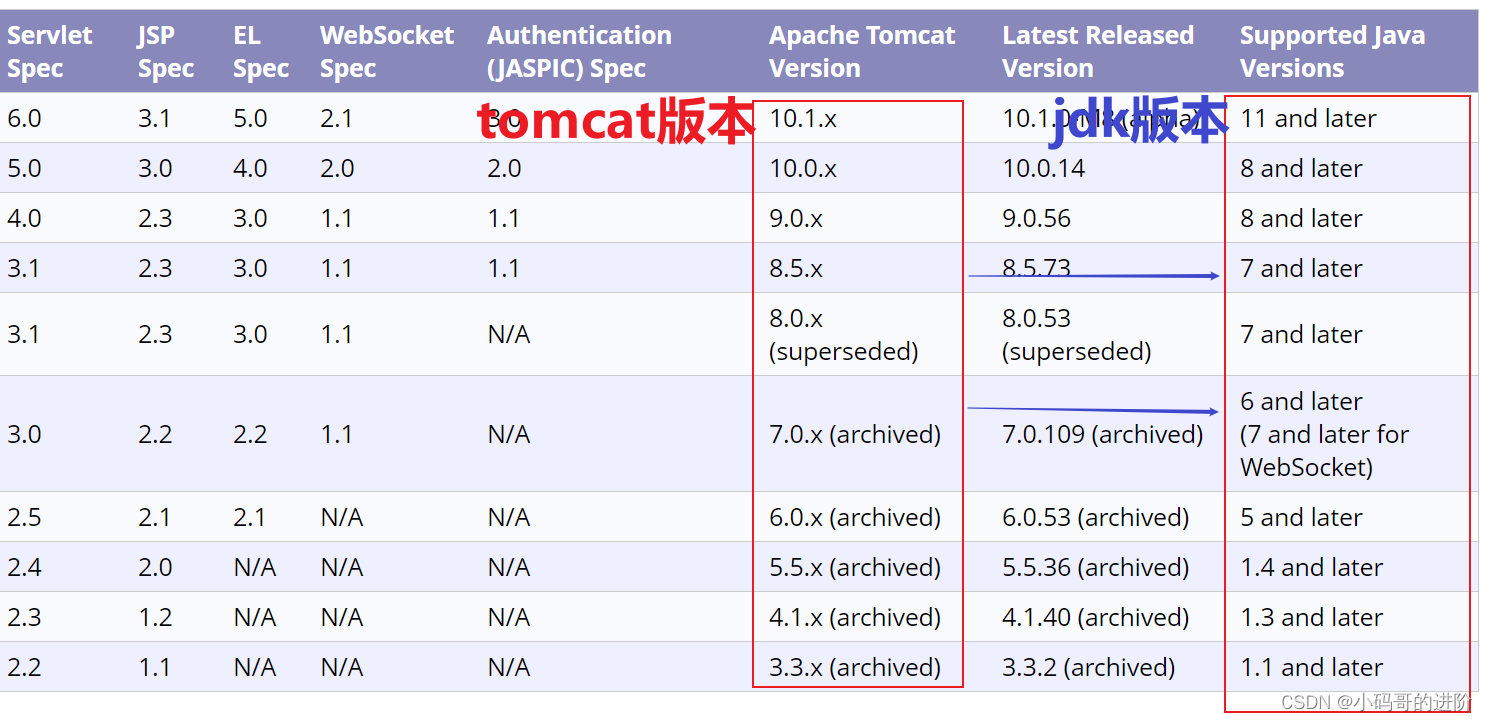Click the Apache Tomcat Version header

click(862, 52)
